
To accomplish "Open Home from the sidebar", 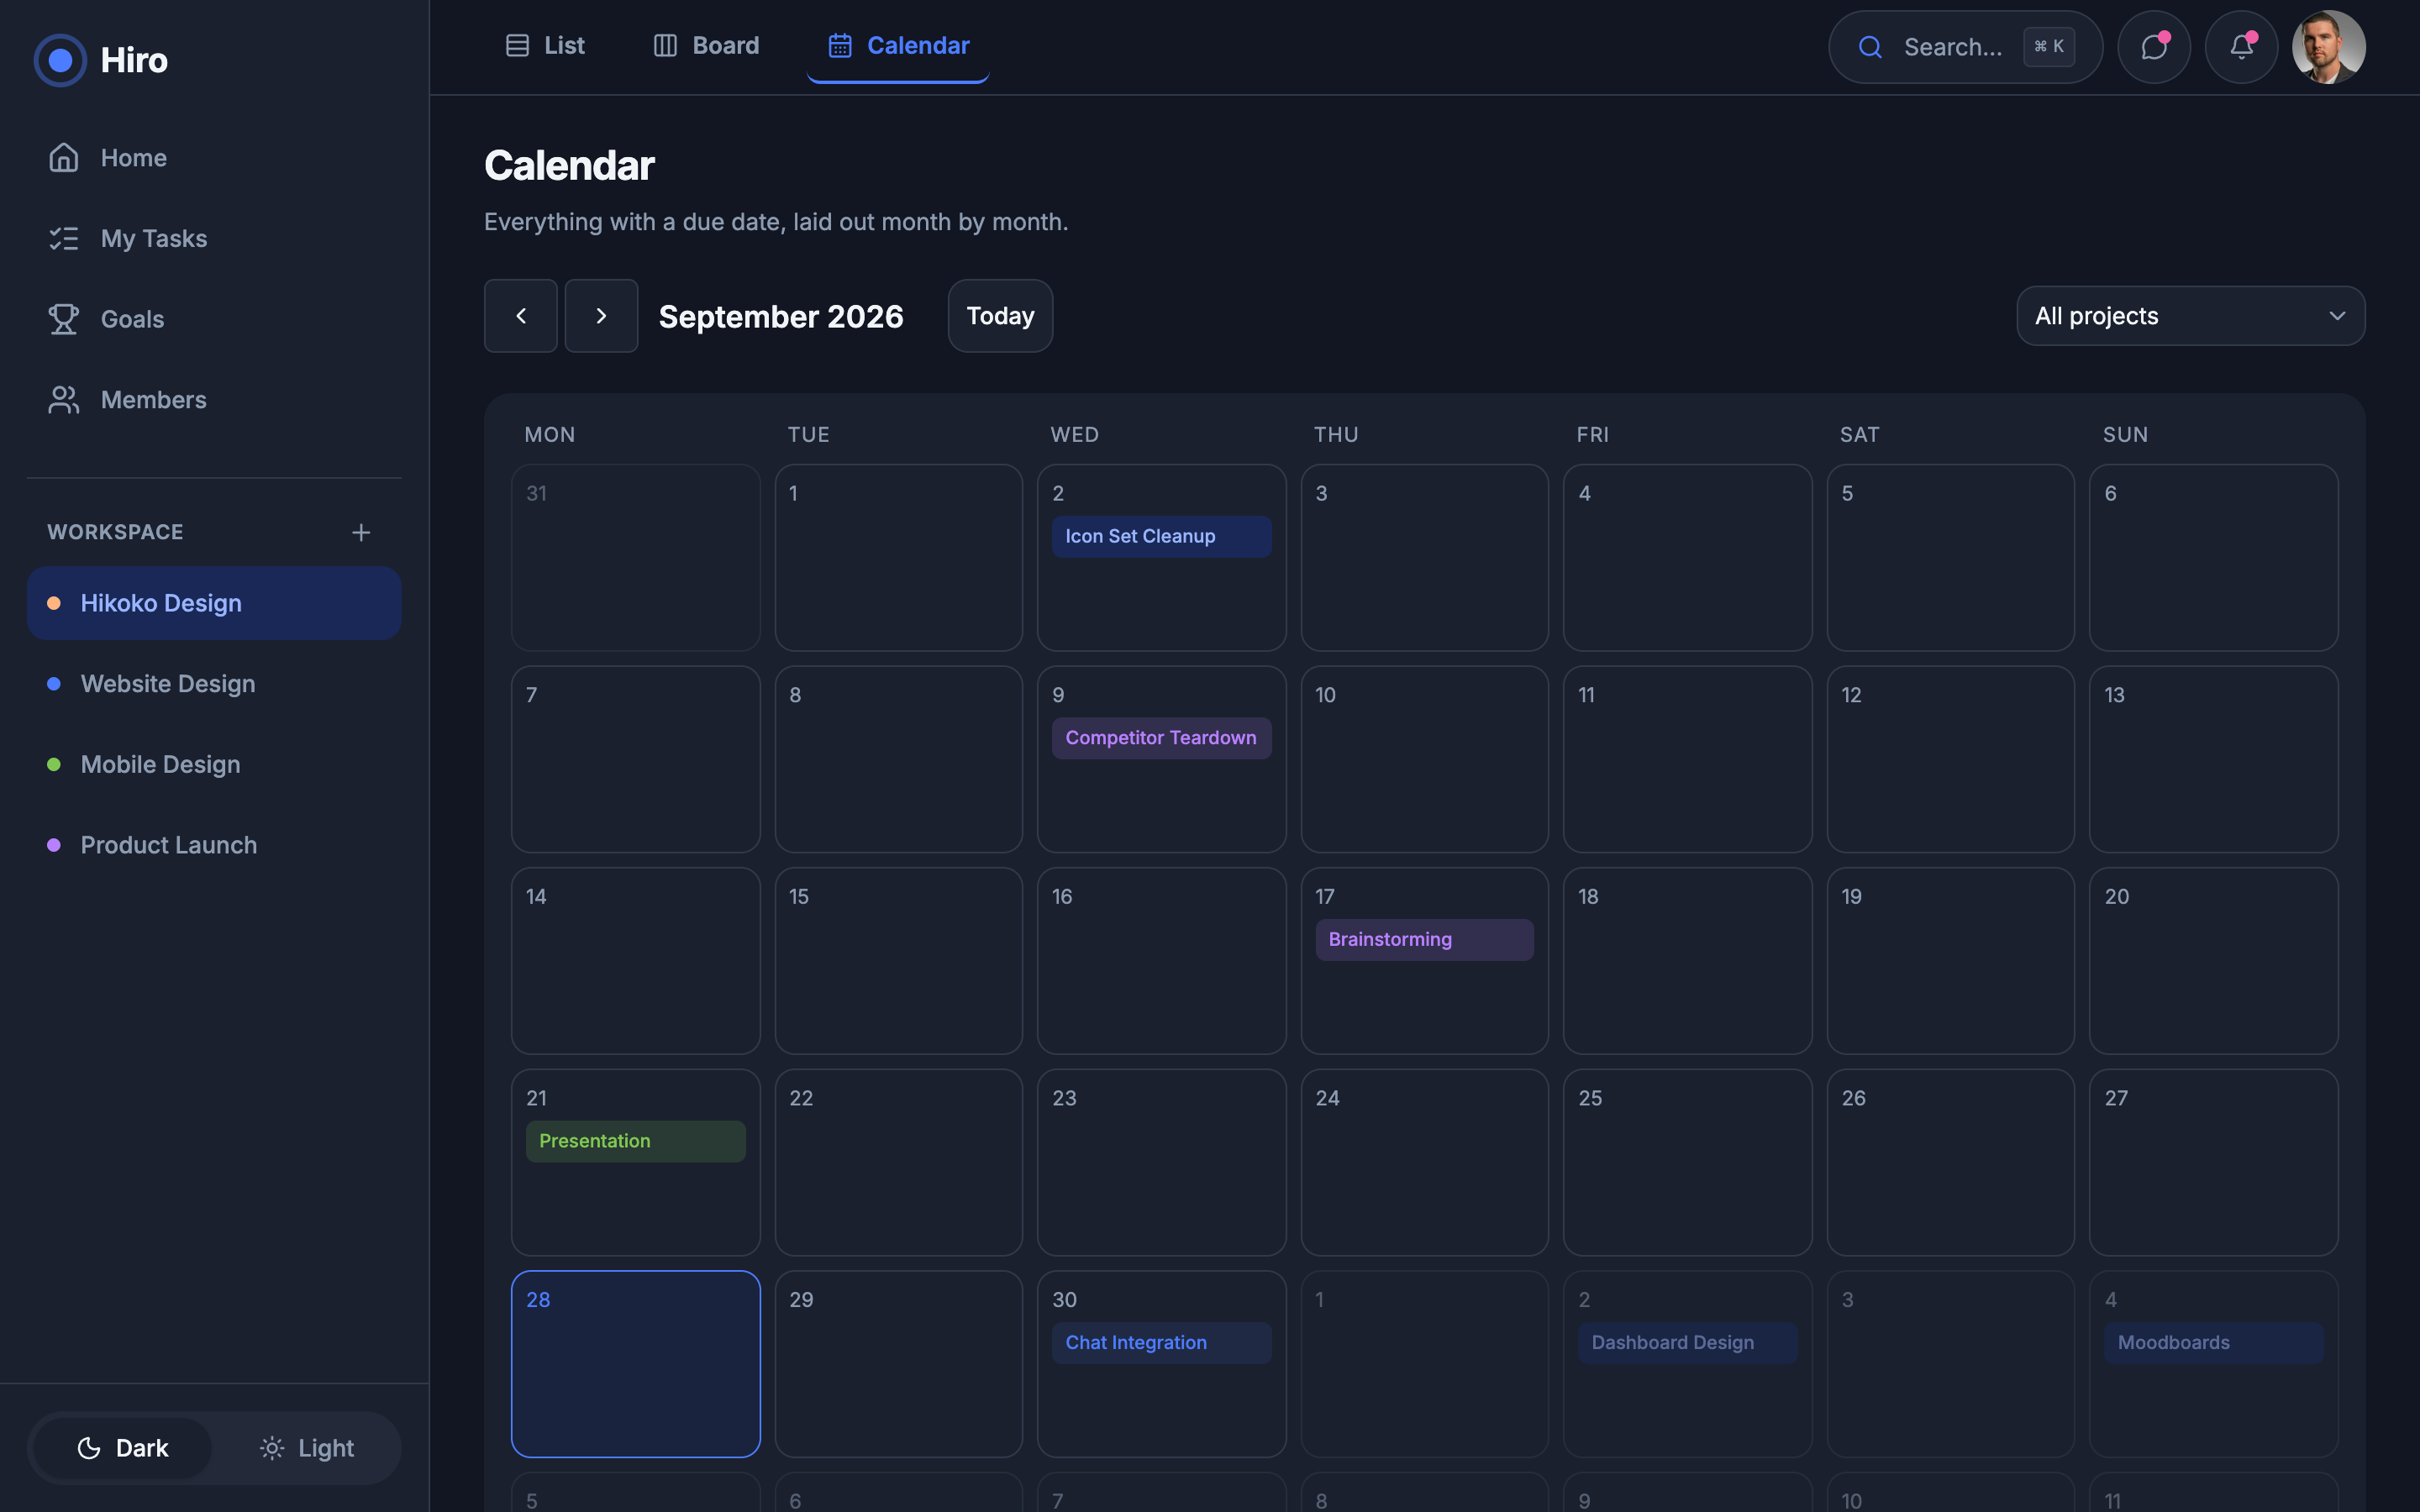I will coord(214,158).
